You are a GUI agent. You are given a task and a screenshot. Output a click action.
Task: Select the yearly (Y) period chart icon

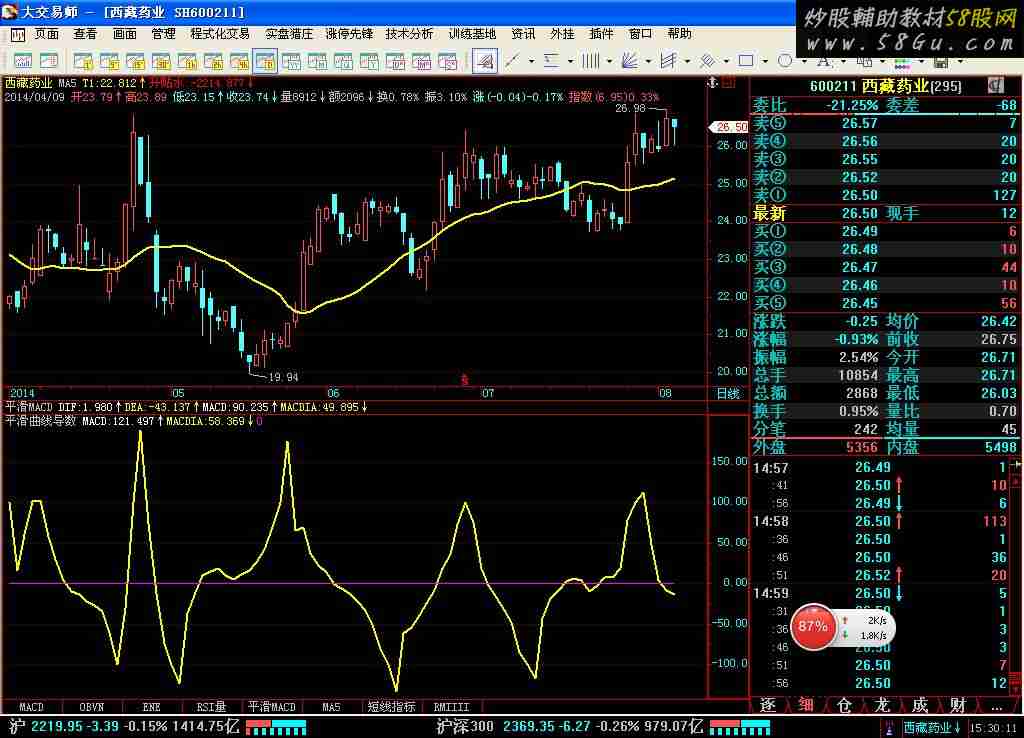click(x=370, y=61)
